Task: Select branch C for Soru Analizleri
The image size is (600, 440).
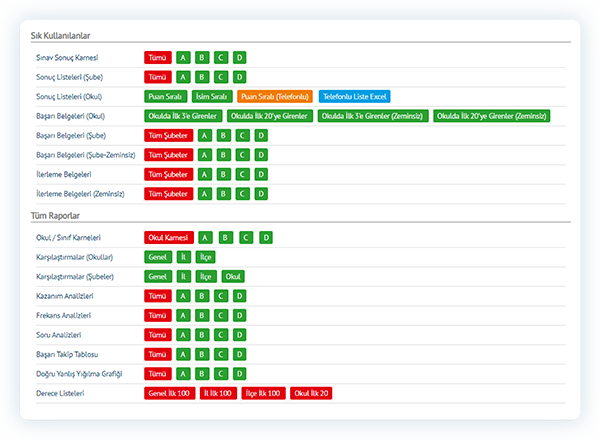Action: (x=220, y=335)
